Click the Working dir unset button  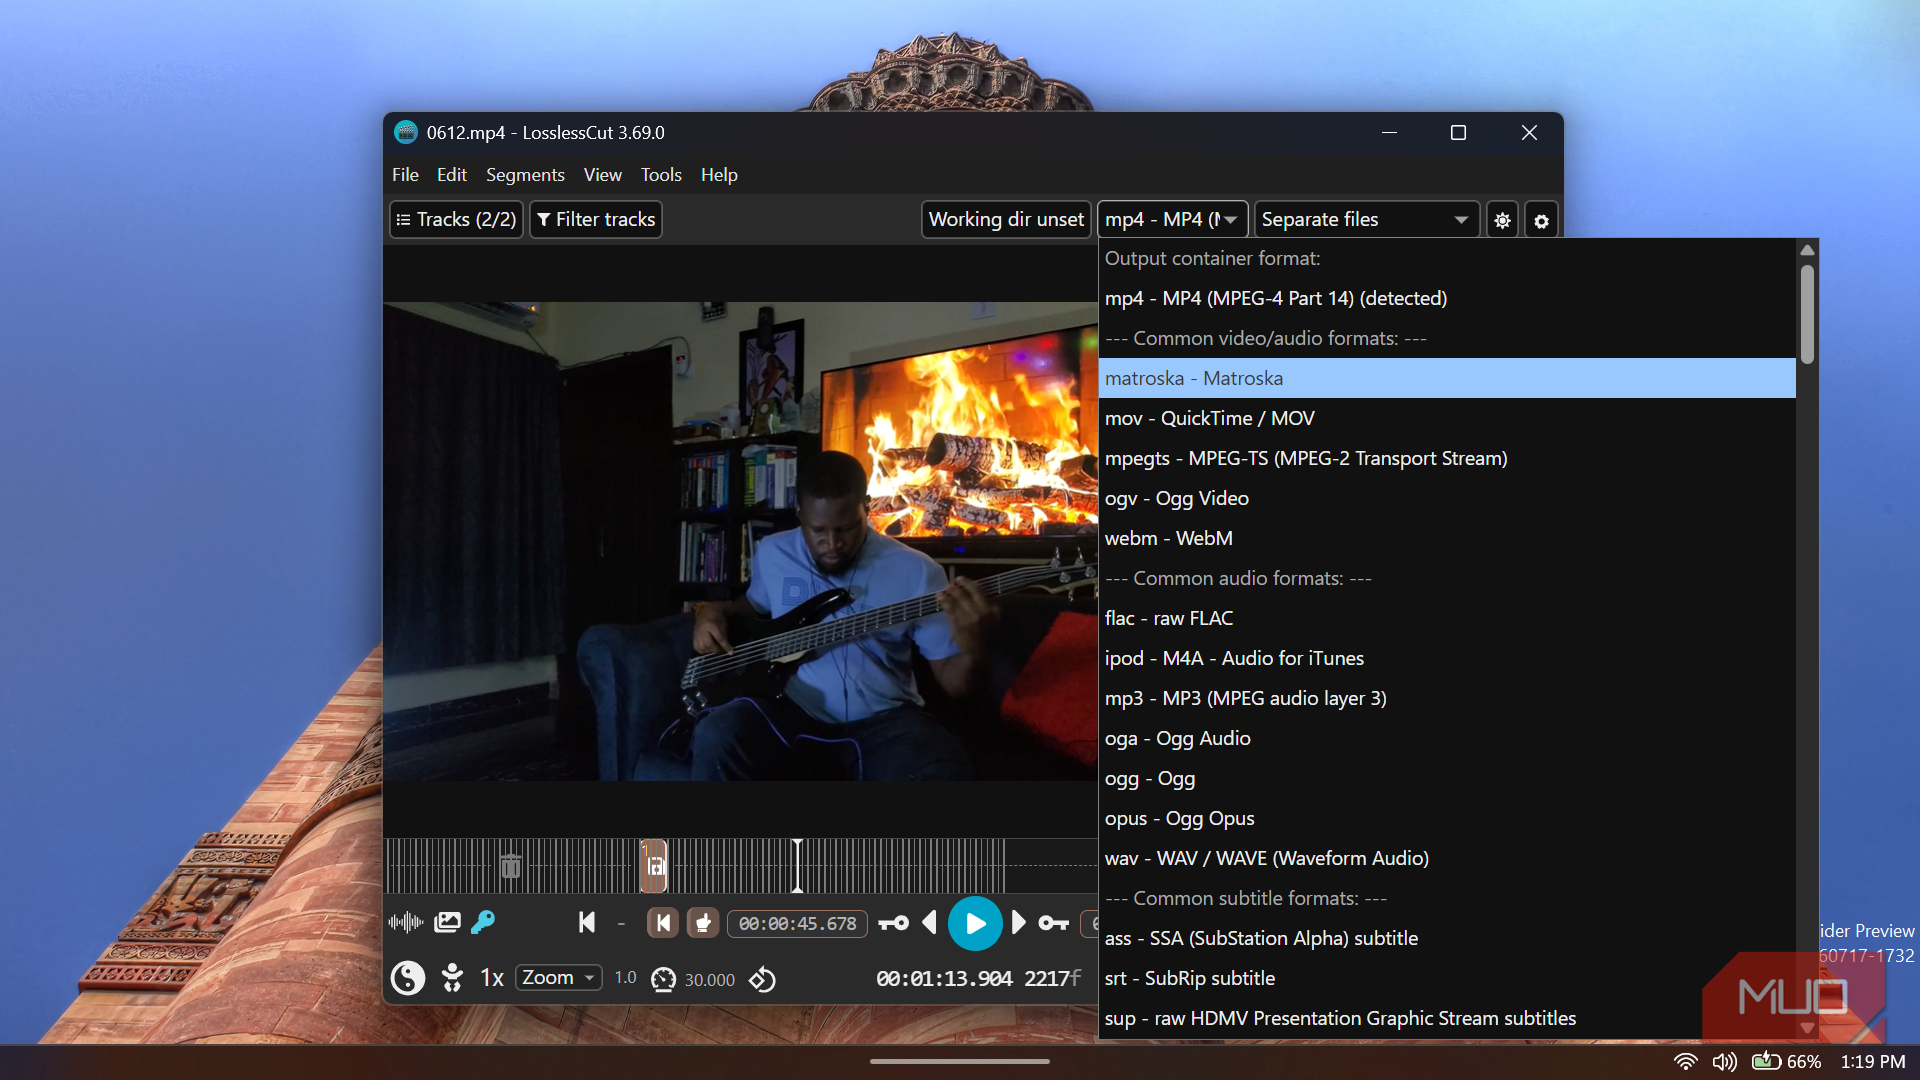[1006, 220]
